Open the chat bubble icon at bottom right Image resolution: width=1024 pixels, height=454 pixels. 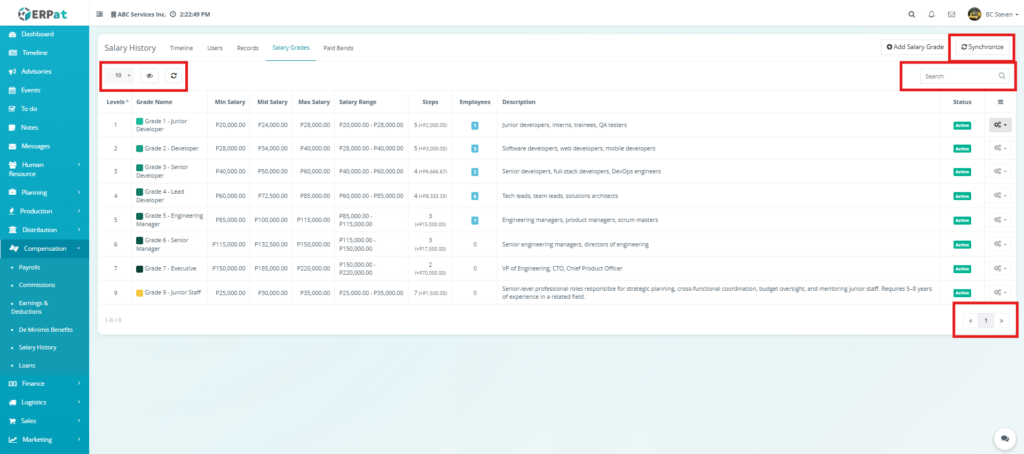tap(1002, 438)
